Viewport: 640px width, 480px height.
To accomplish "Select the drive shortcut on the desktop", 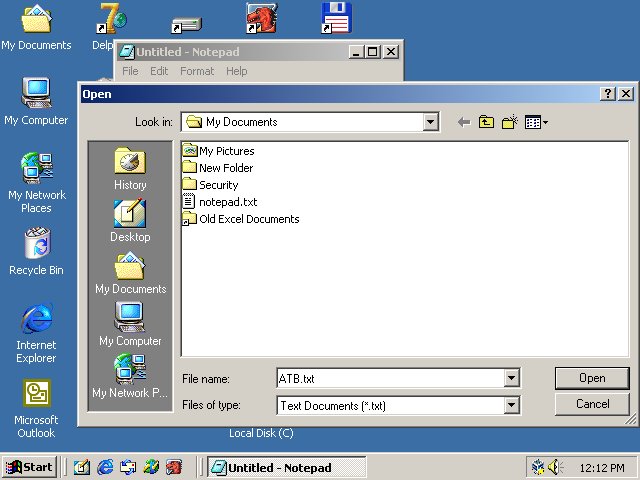I will point(187,25).
